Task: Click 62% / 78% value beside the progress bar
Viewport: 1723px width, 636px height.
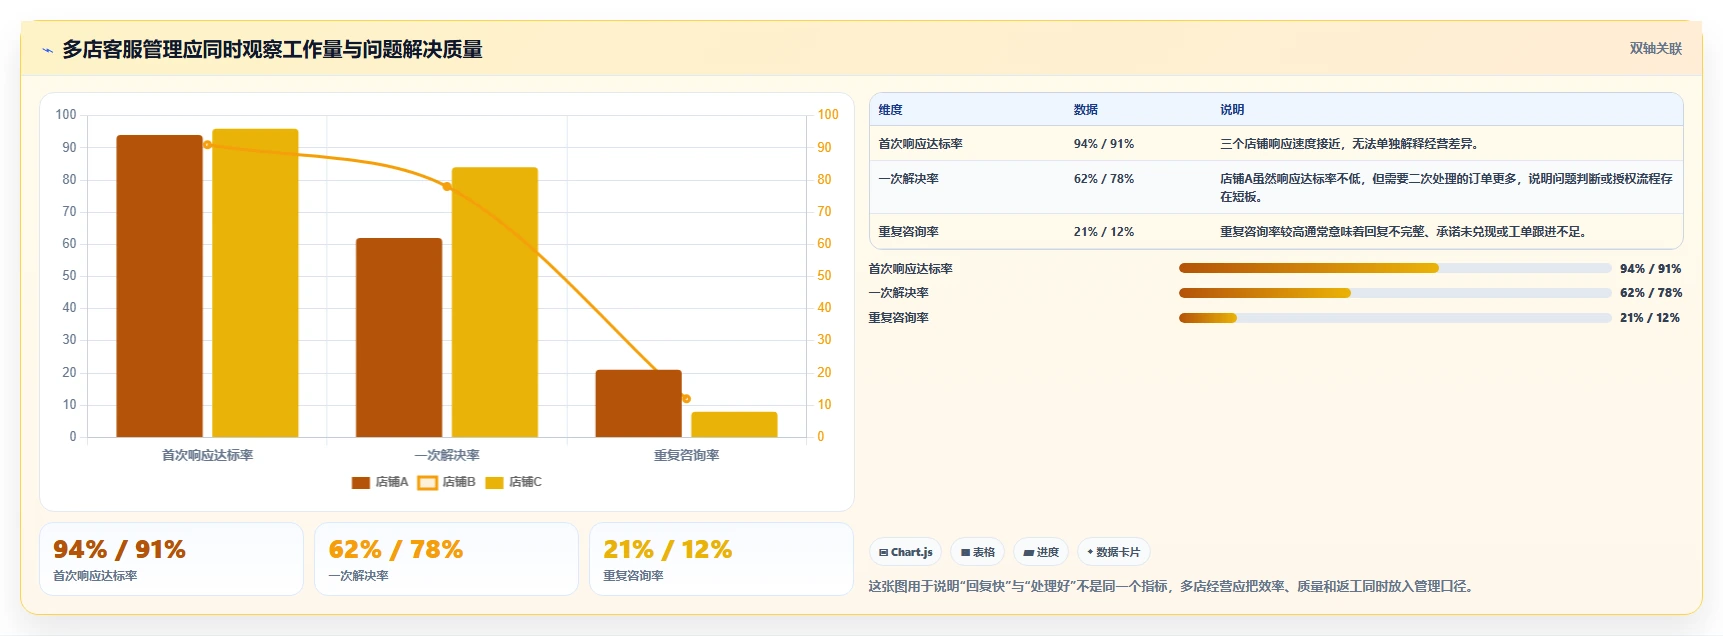Action: 1650,293
